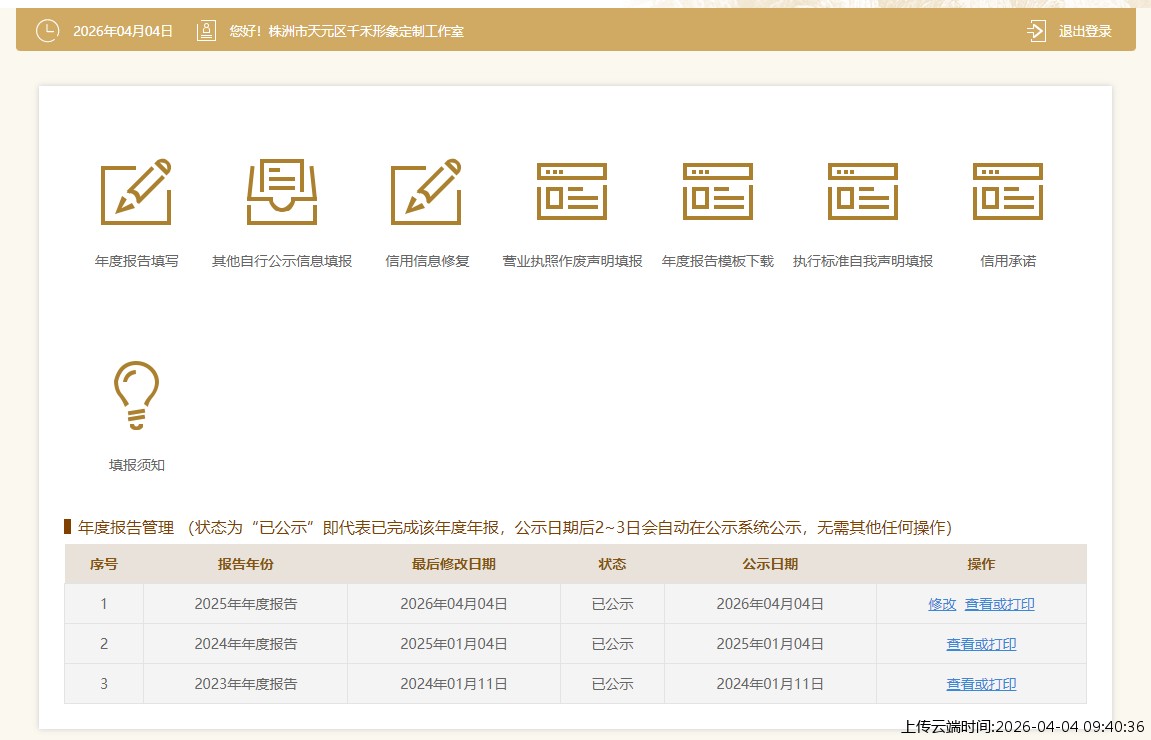
Task: Click the 信用承诺 text label
Action: (x=1007, y=261)
